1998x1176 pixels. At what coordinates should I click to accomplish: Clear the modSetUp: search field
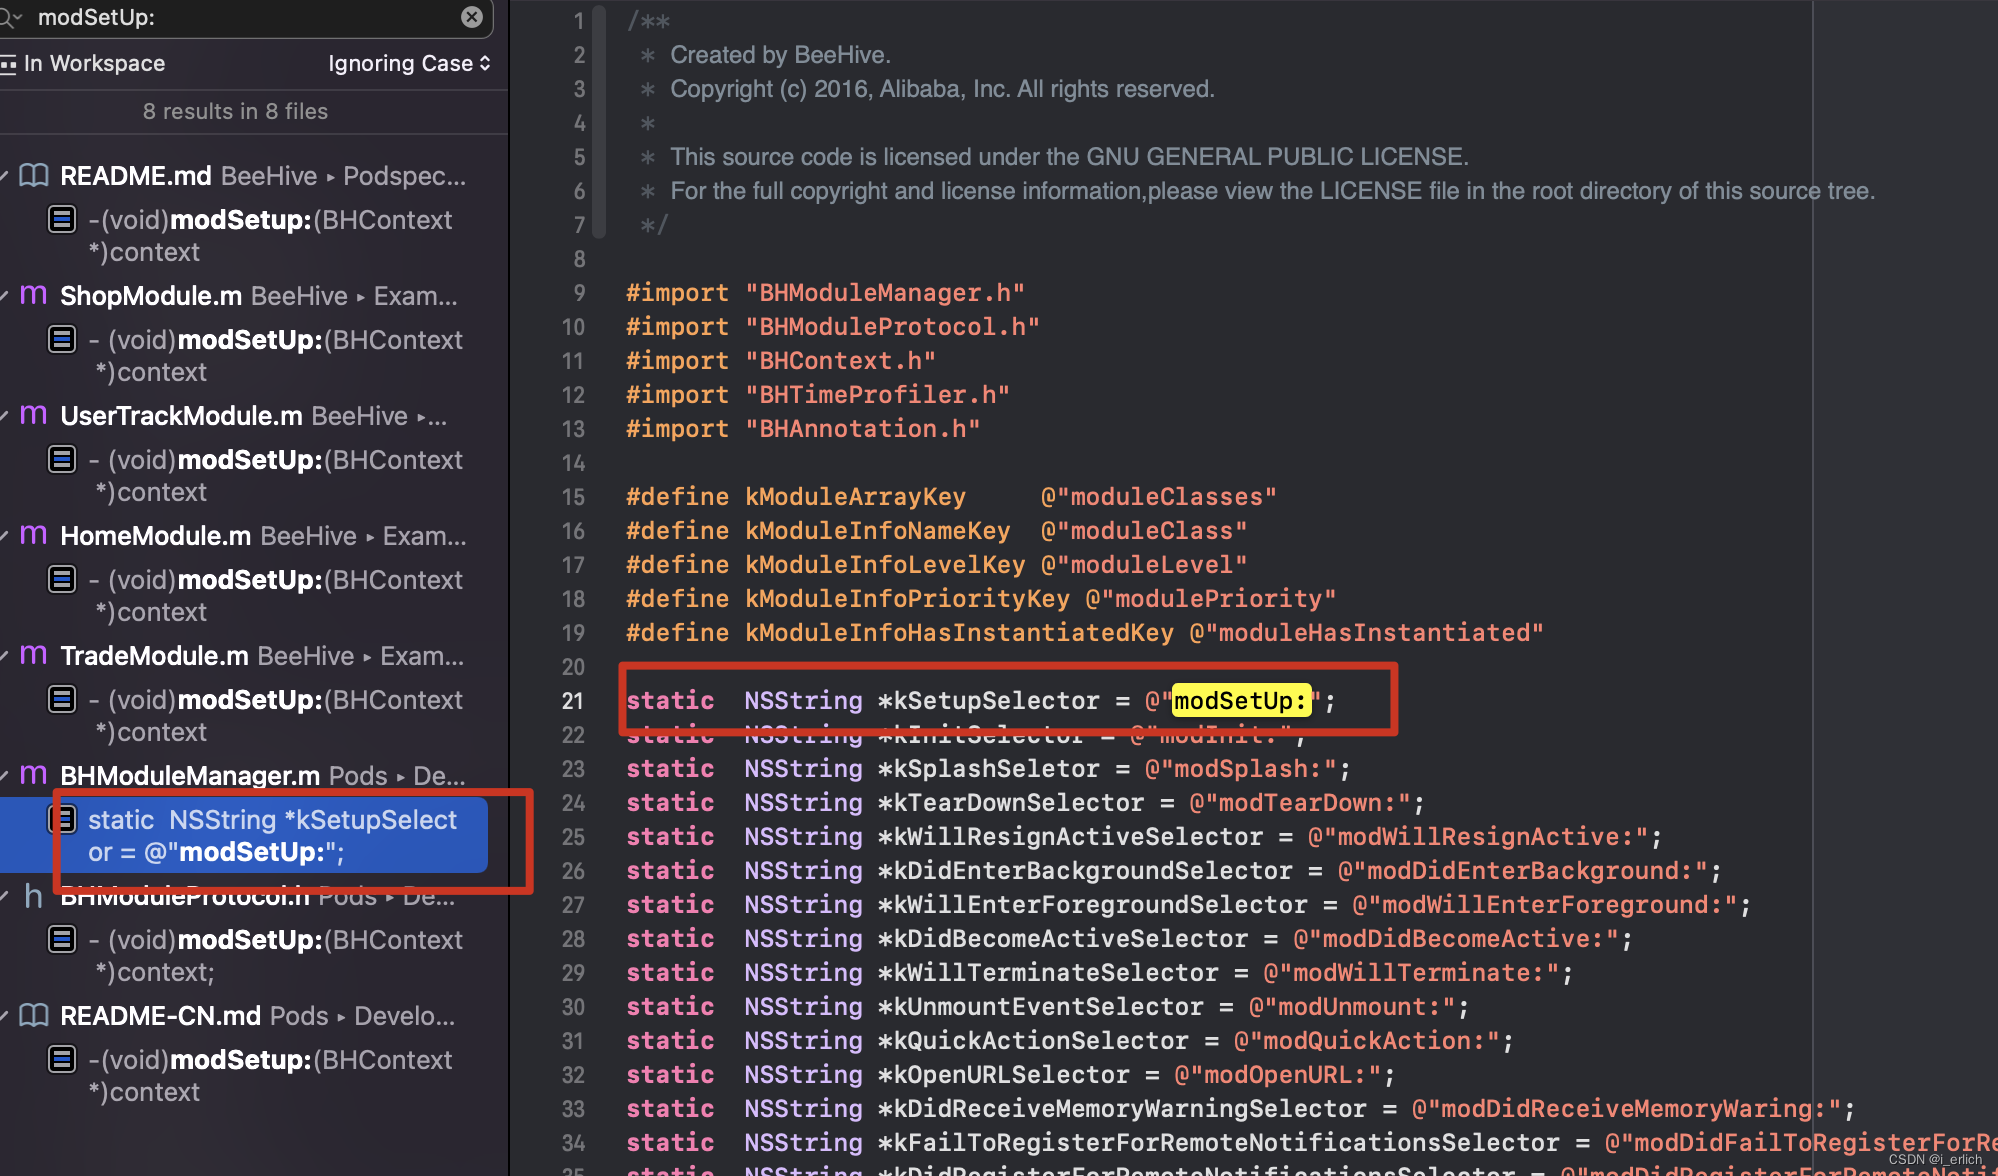tap(472, 17)
